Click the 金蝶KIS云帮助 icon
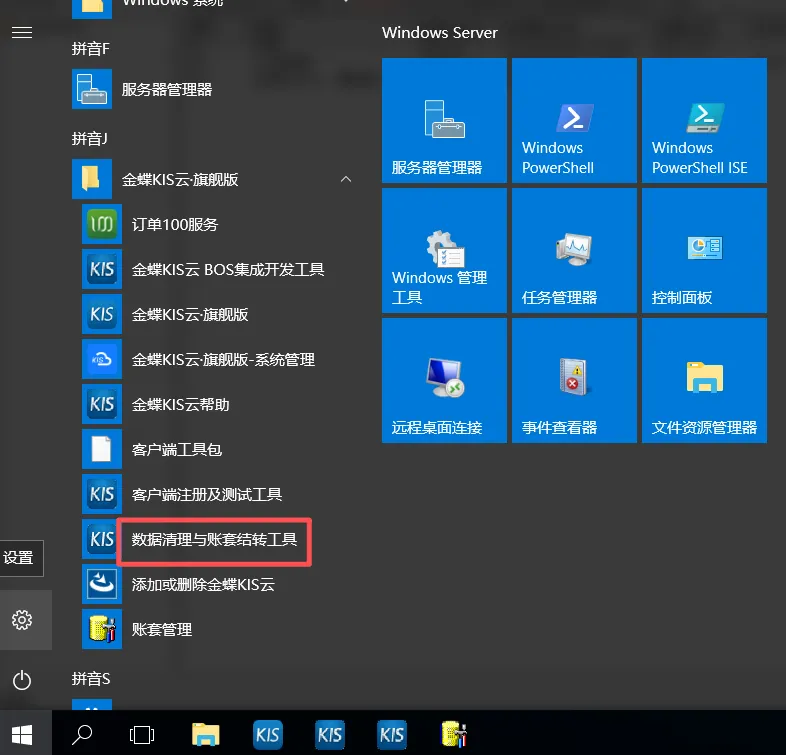This screenshot has width=786, height=755. (x=102, y=404)
